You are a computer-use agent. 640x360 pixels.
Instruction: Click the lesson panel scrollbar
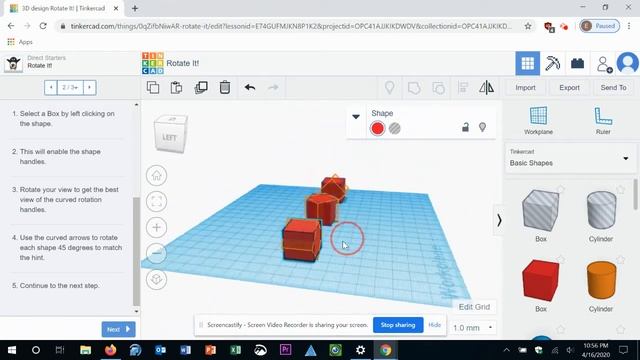click(136, 251)
